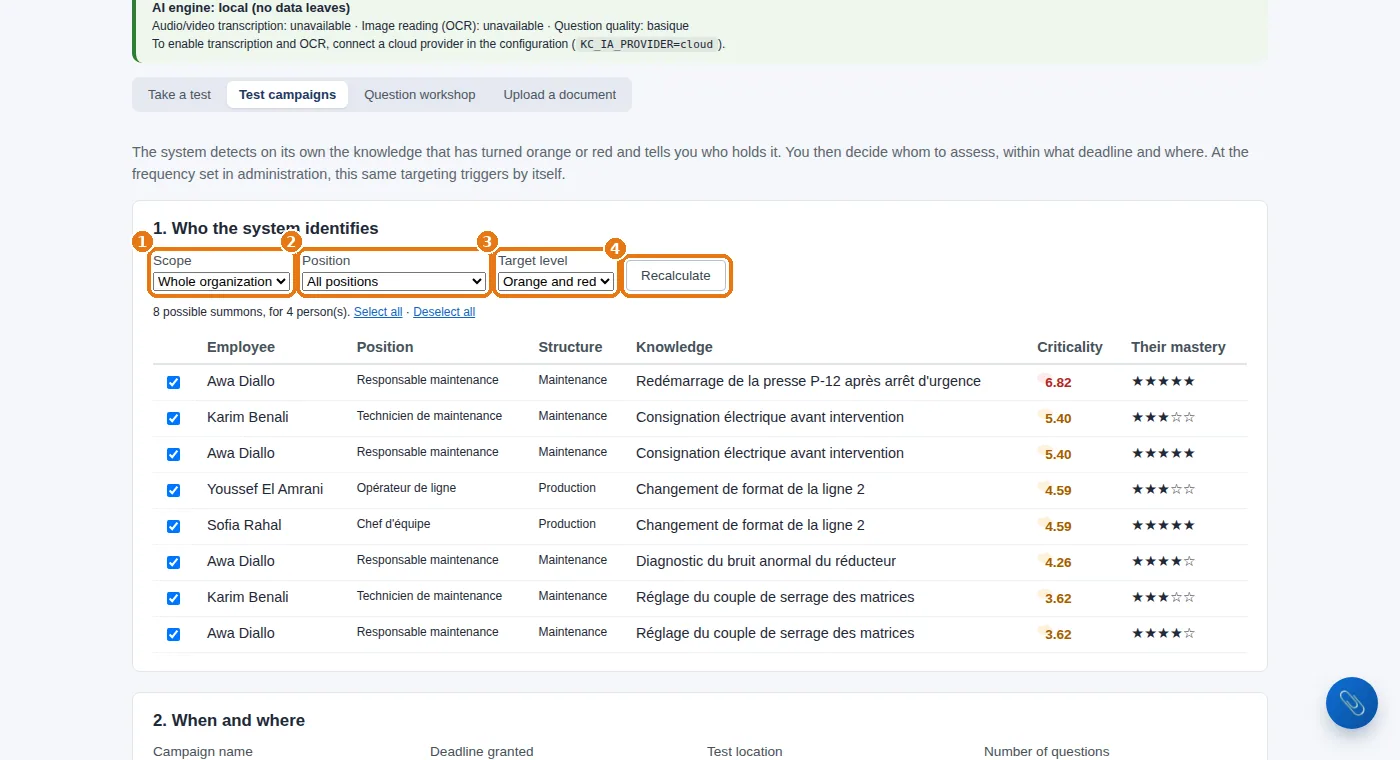Click Redémarrage de la presse P-12 knowledge text
1400x760 pixels.
point(808,381)
